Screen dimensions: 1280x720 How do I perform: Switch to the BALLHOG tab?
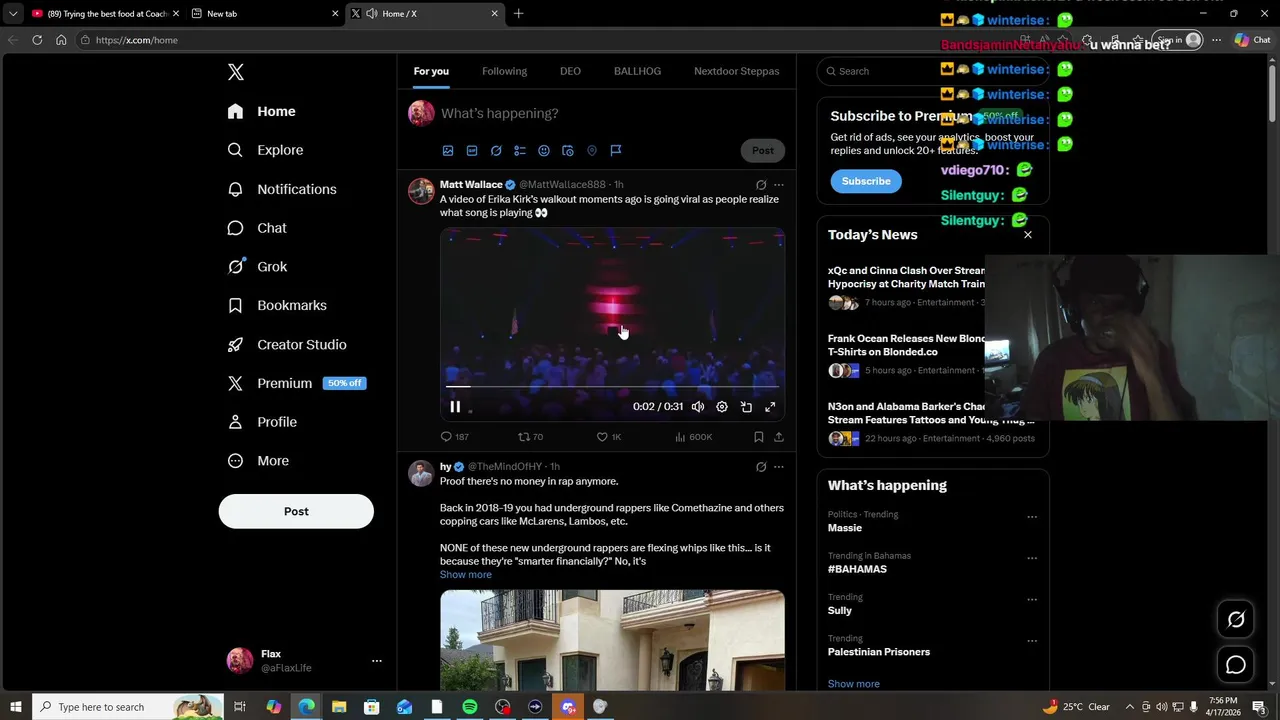(x=637, y=71)
